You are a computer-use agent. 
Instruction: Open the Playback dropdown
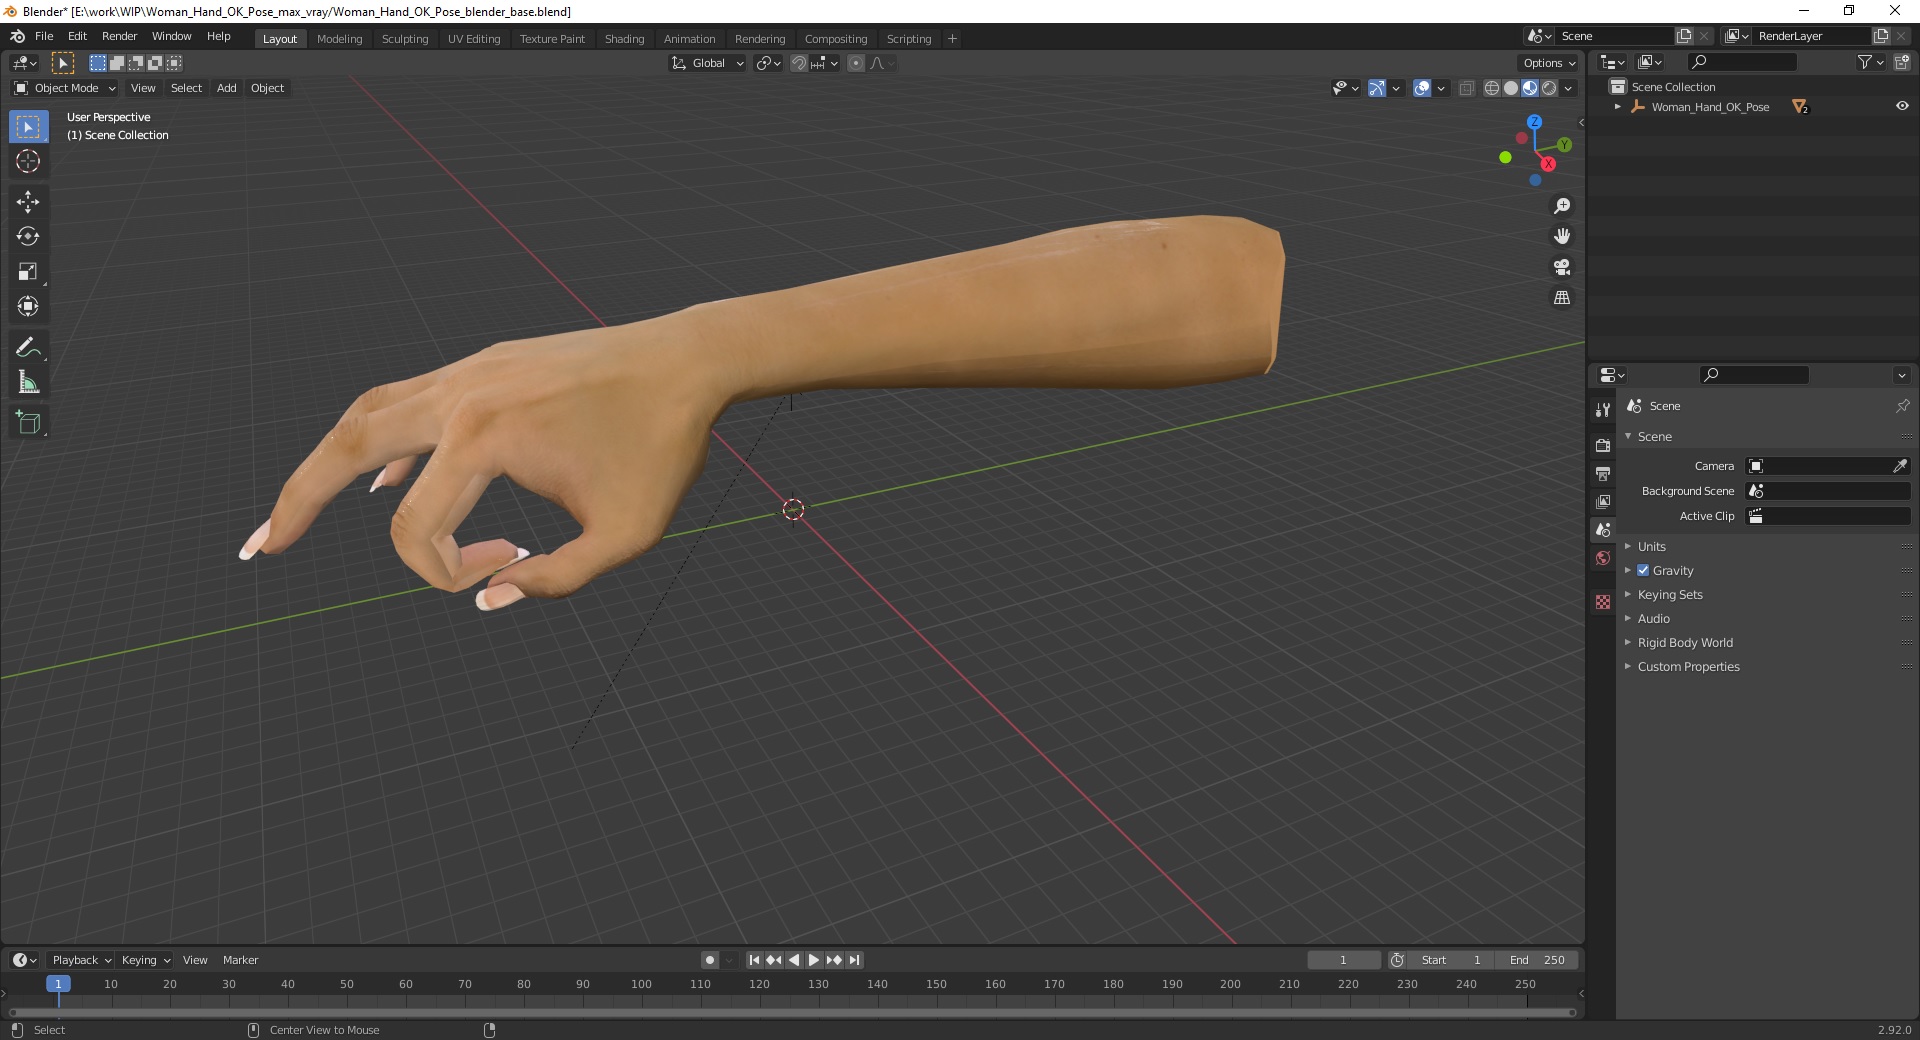(81, 960)
